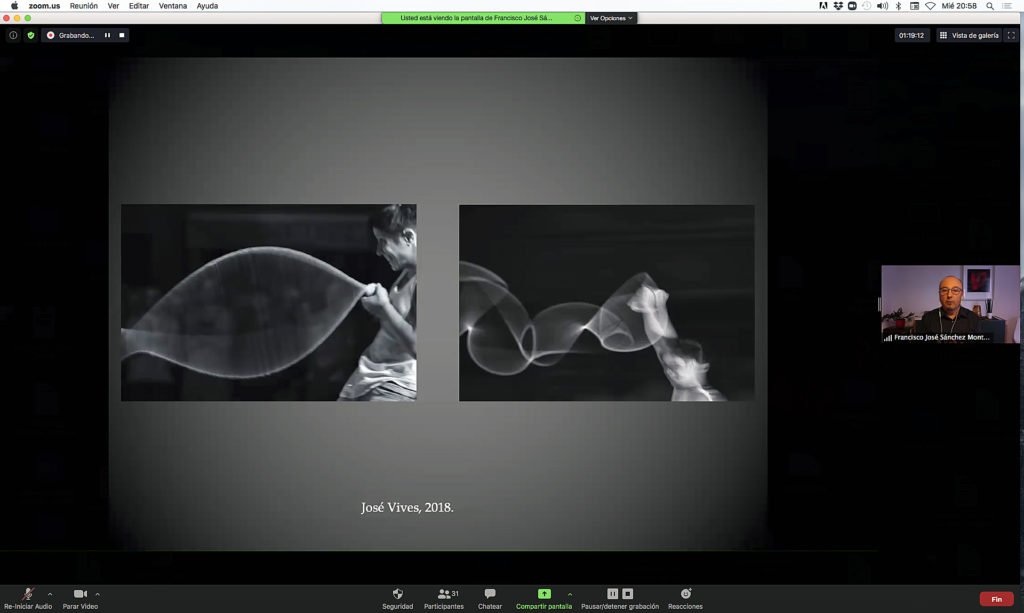This screenshot has height=613, width=1024.
Task: Unmute microphone with Re-Iniciar Audio icon
Action: (x=27, y=594)
